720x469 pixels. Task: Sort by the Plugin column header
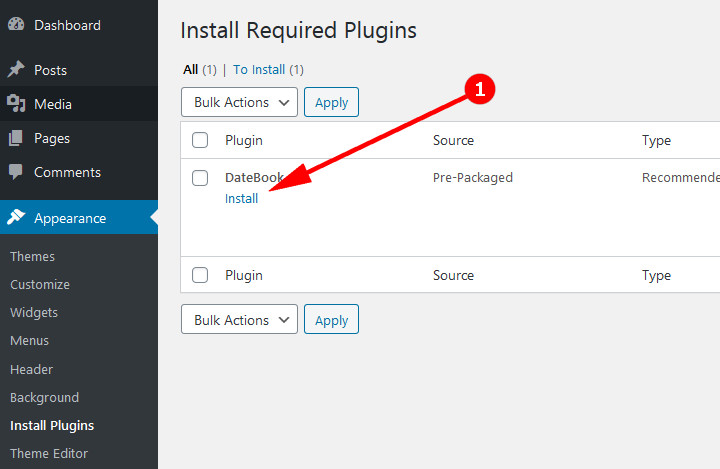244,141
